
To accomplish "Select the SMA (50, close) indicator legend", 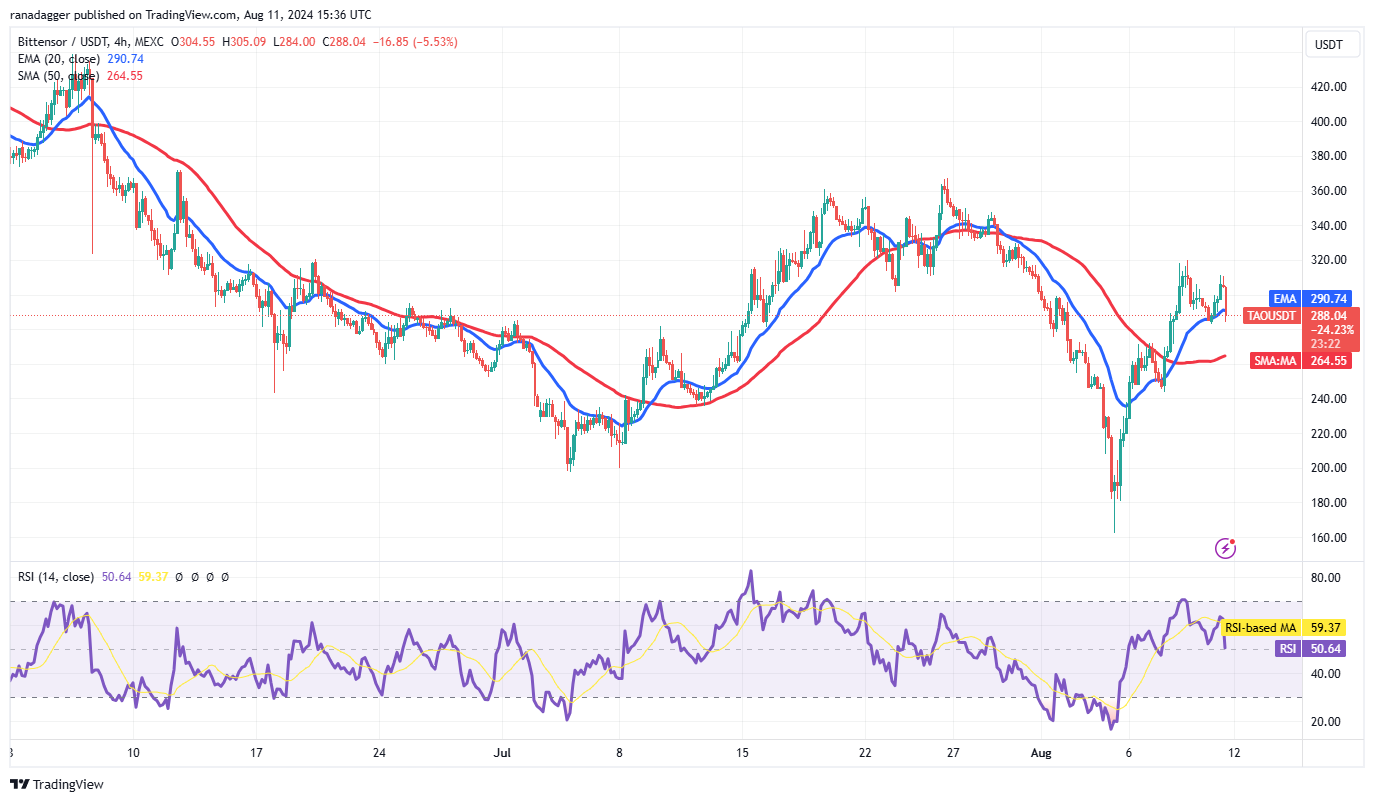I will point(57,75).
